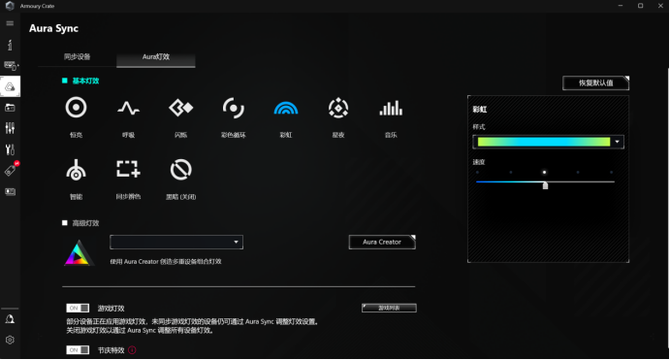Click the rainbow gradient style preview

pos(544,142)
